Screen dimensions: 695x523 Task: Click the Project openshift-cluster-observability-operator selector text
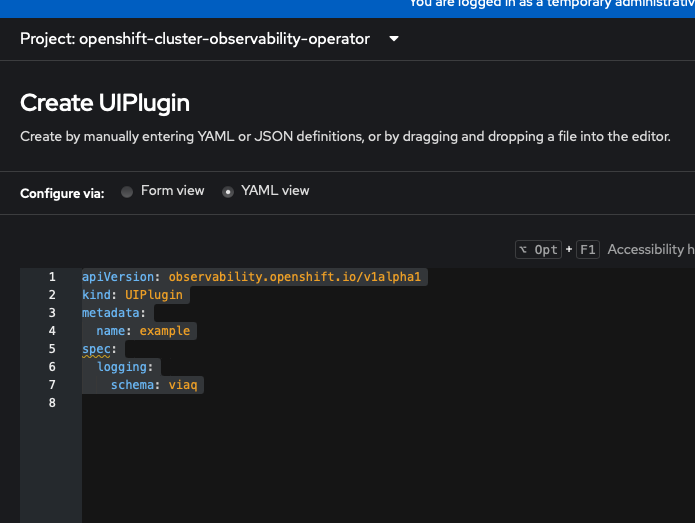195,40
